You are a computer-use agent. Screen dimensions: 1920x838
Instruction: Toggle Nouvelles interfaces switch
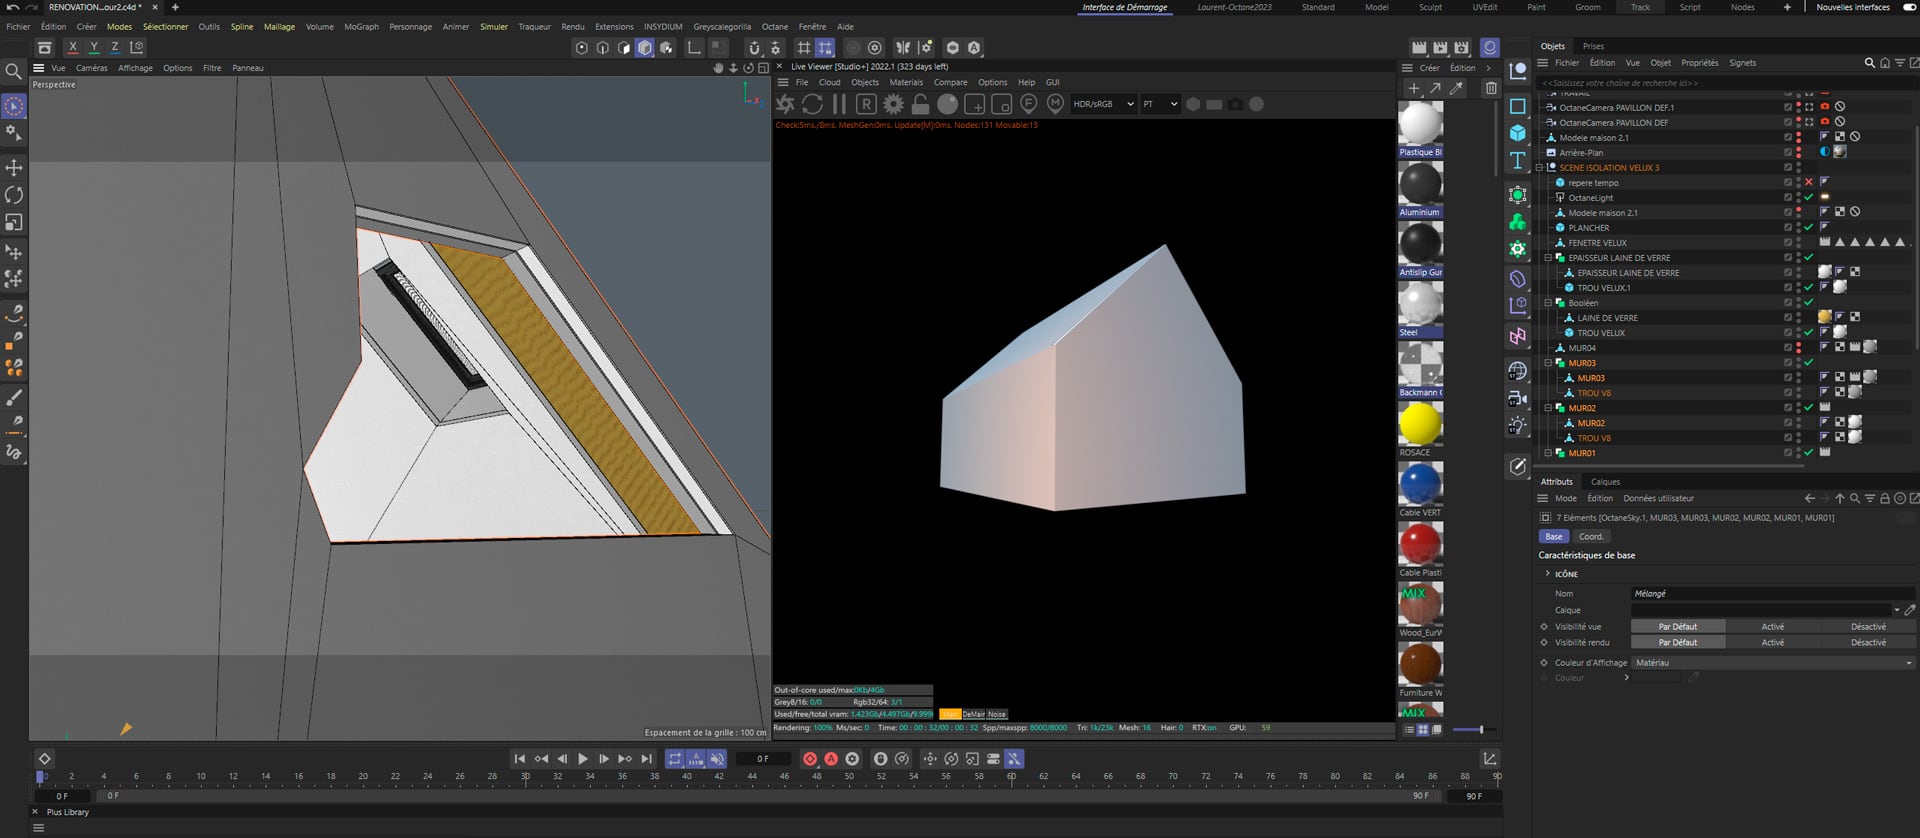point(1909,7)
